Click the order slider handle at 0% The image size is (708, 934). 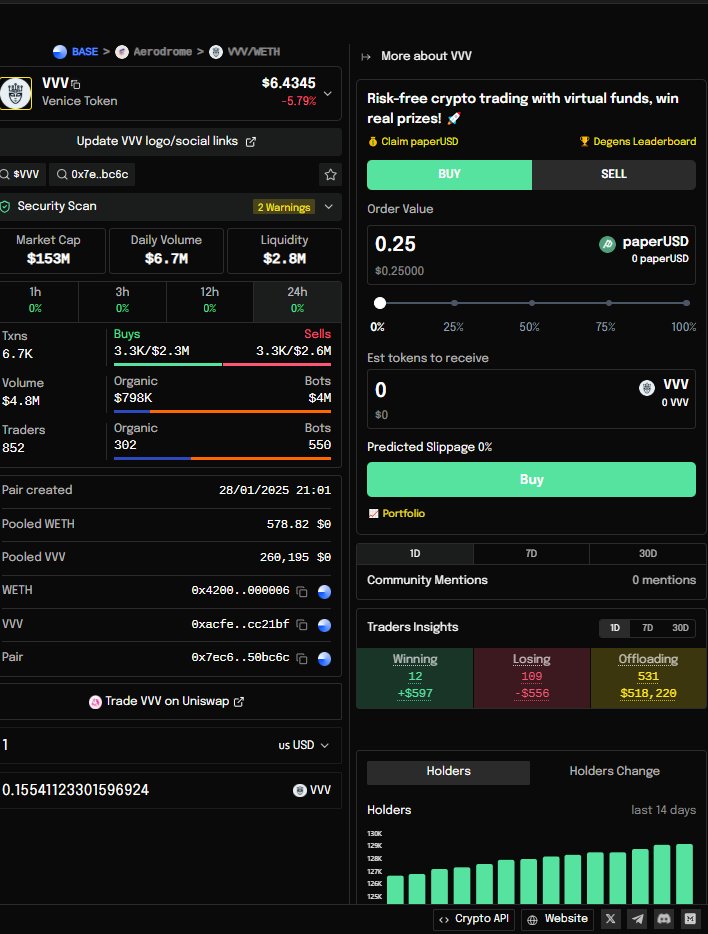[x=380, y=303]
